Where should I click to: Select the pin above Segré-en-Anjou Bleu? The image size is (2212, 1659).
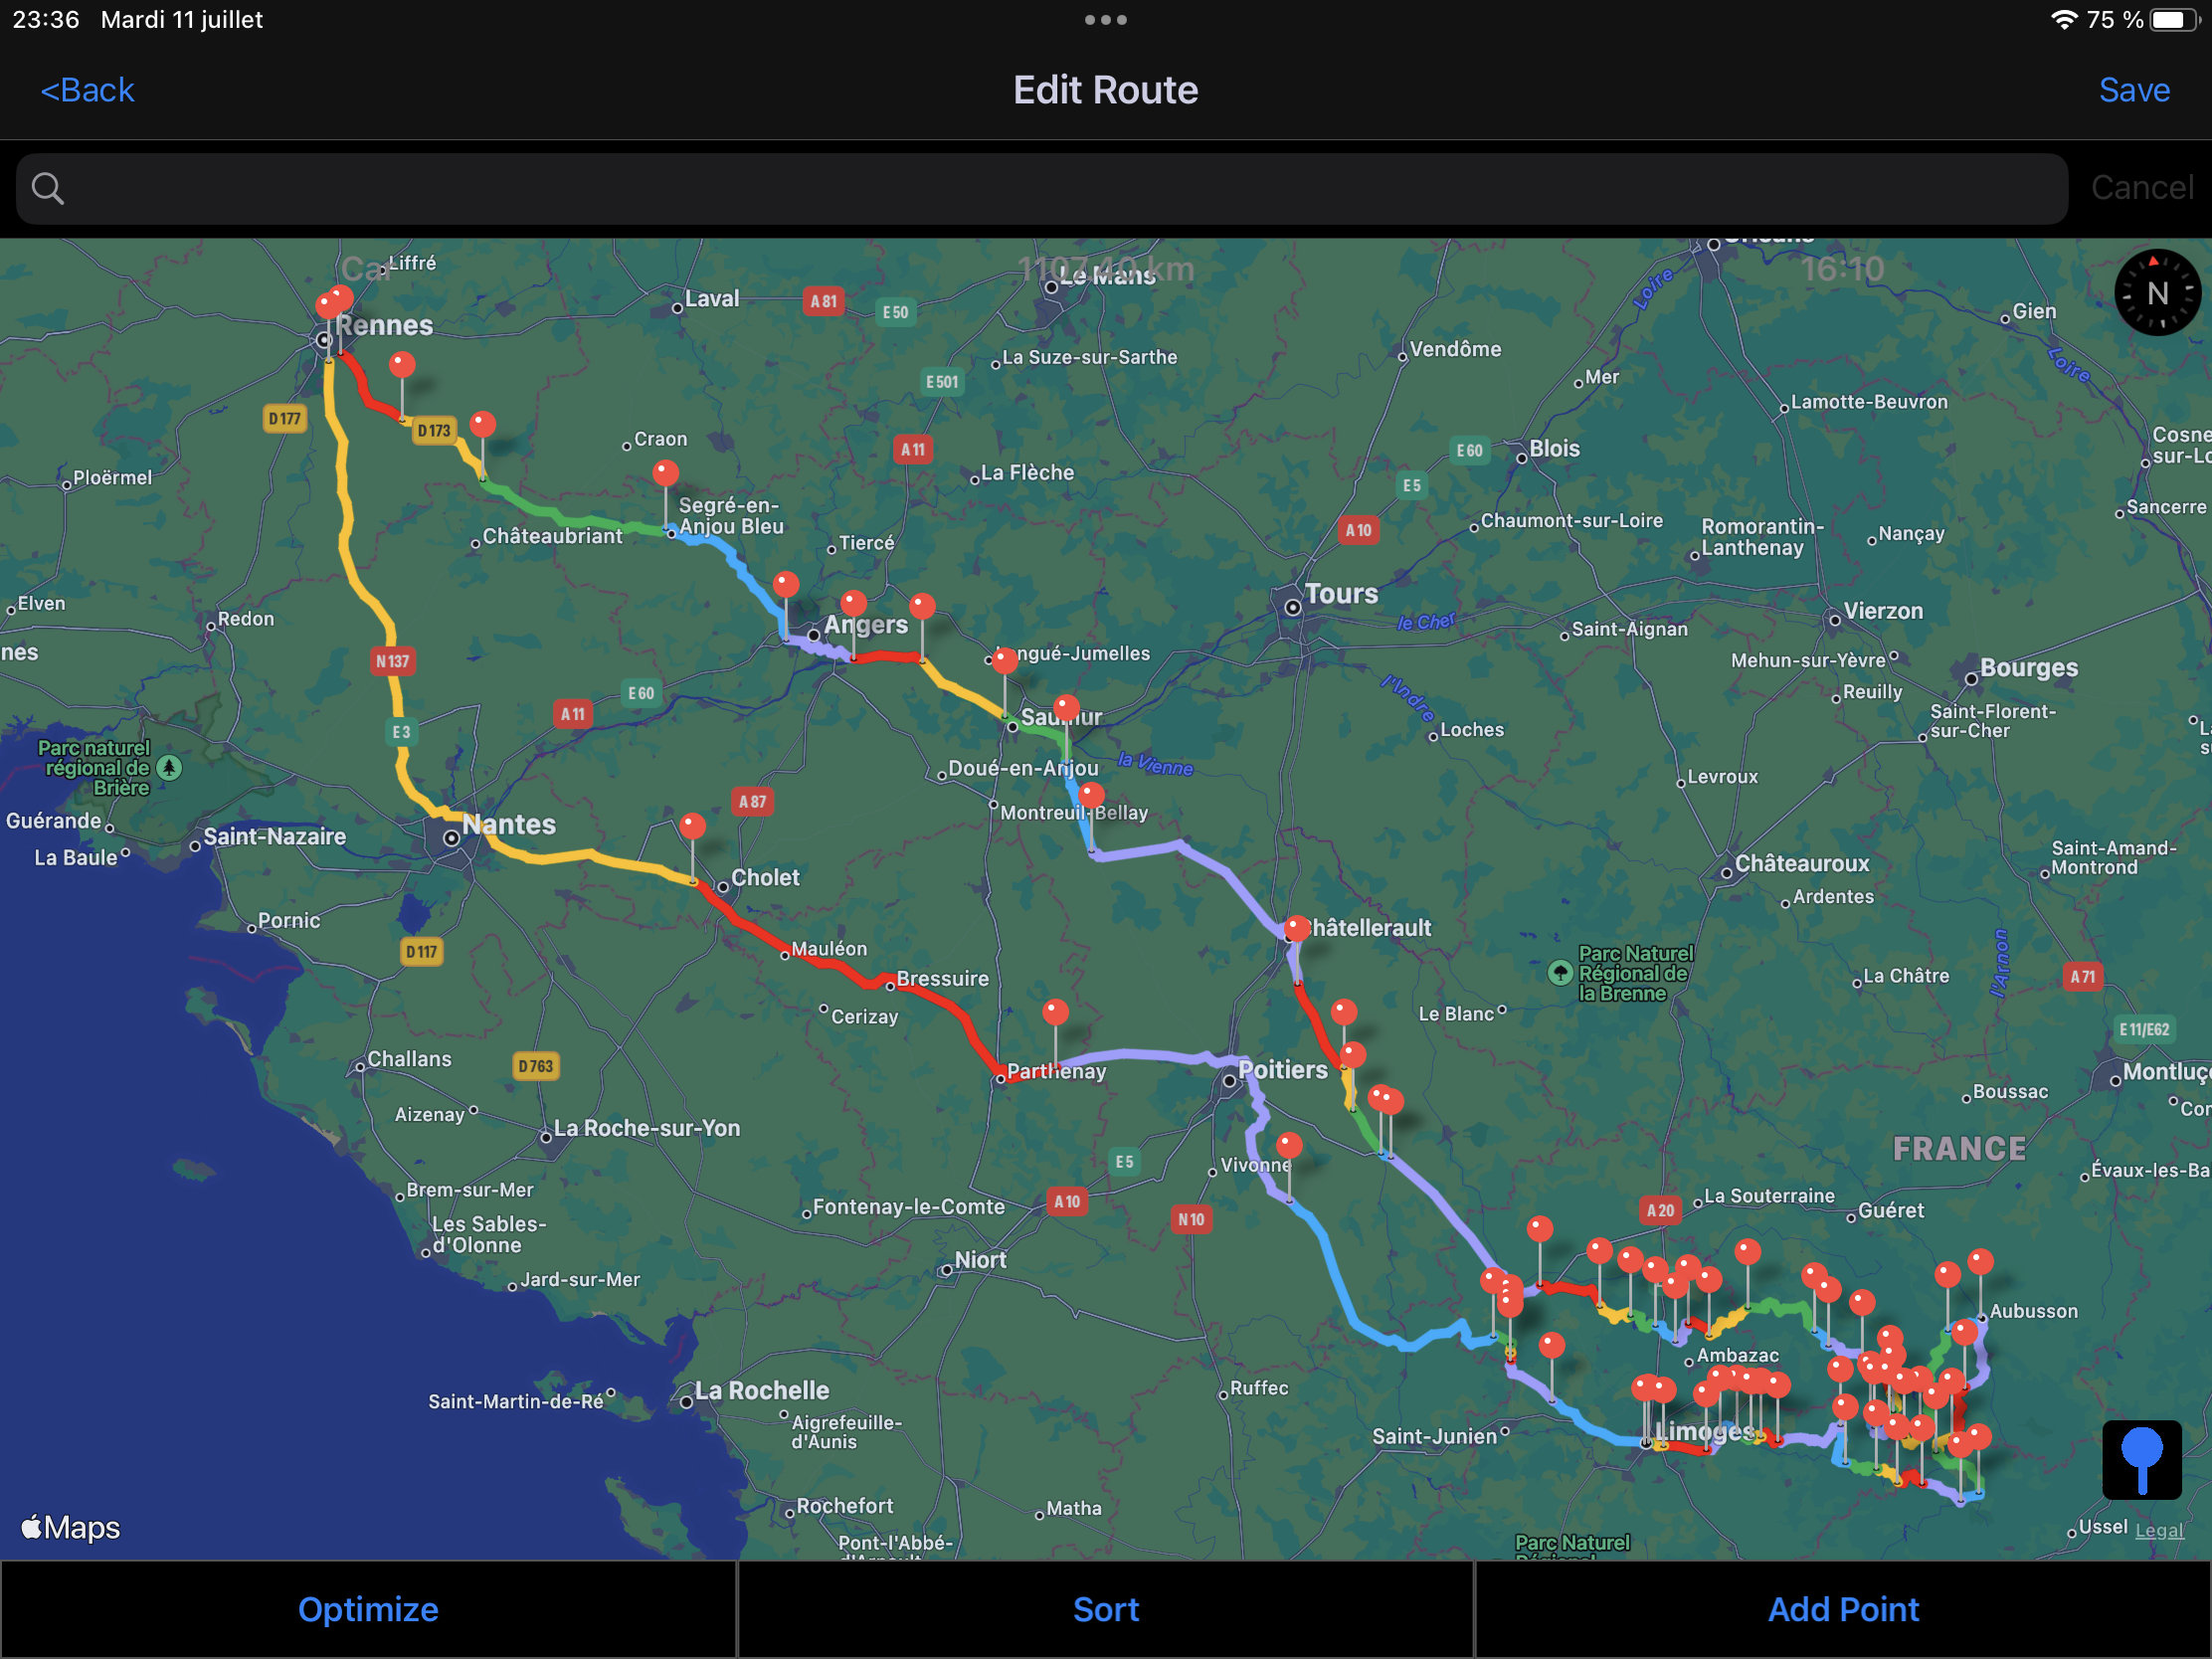pyautogui.click(x=665, y=472)
